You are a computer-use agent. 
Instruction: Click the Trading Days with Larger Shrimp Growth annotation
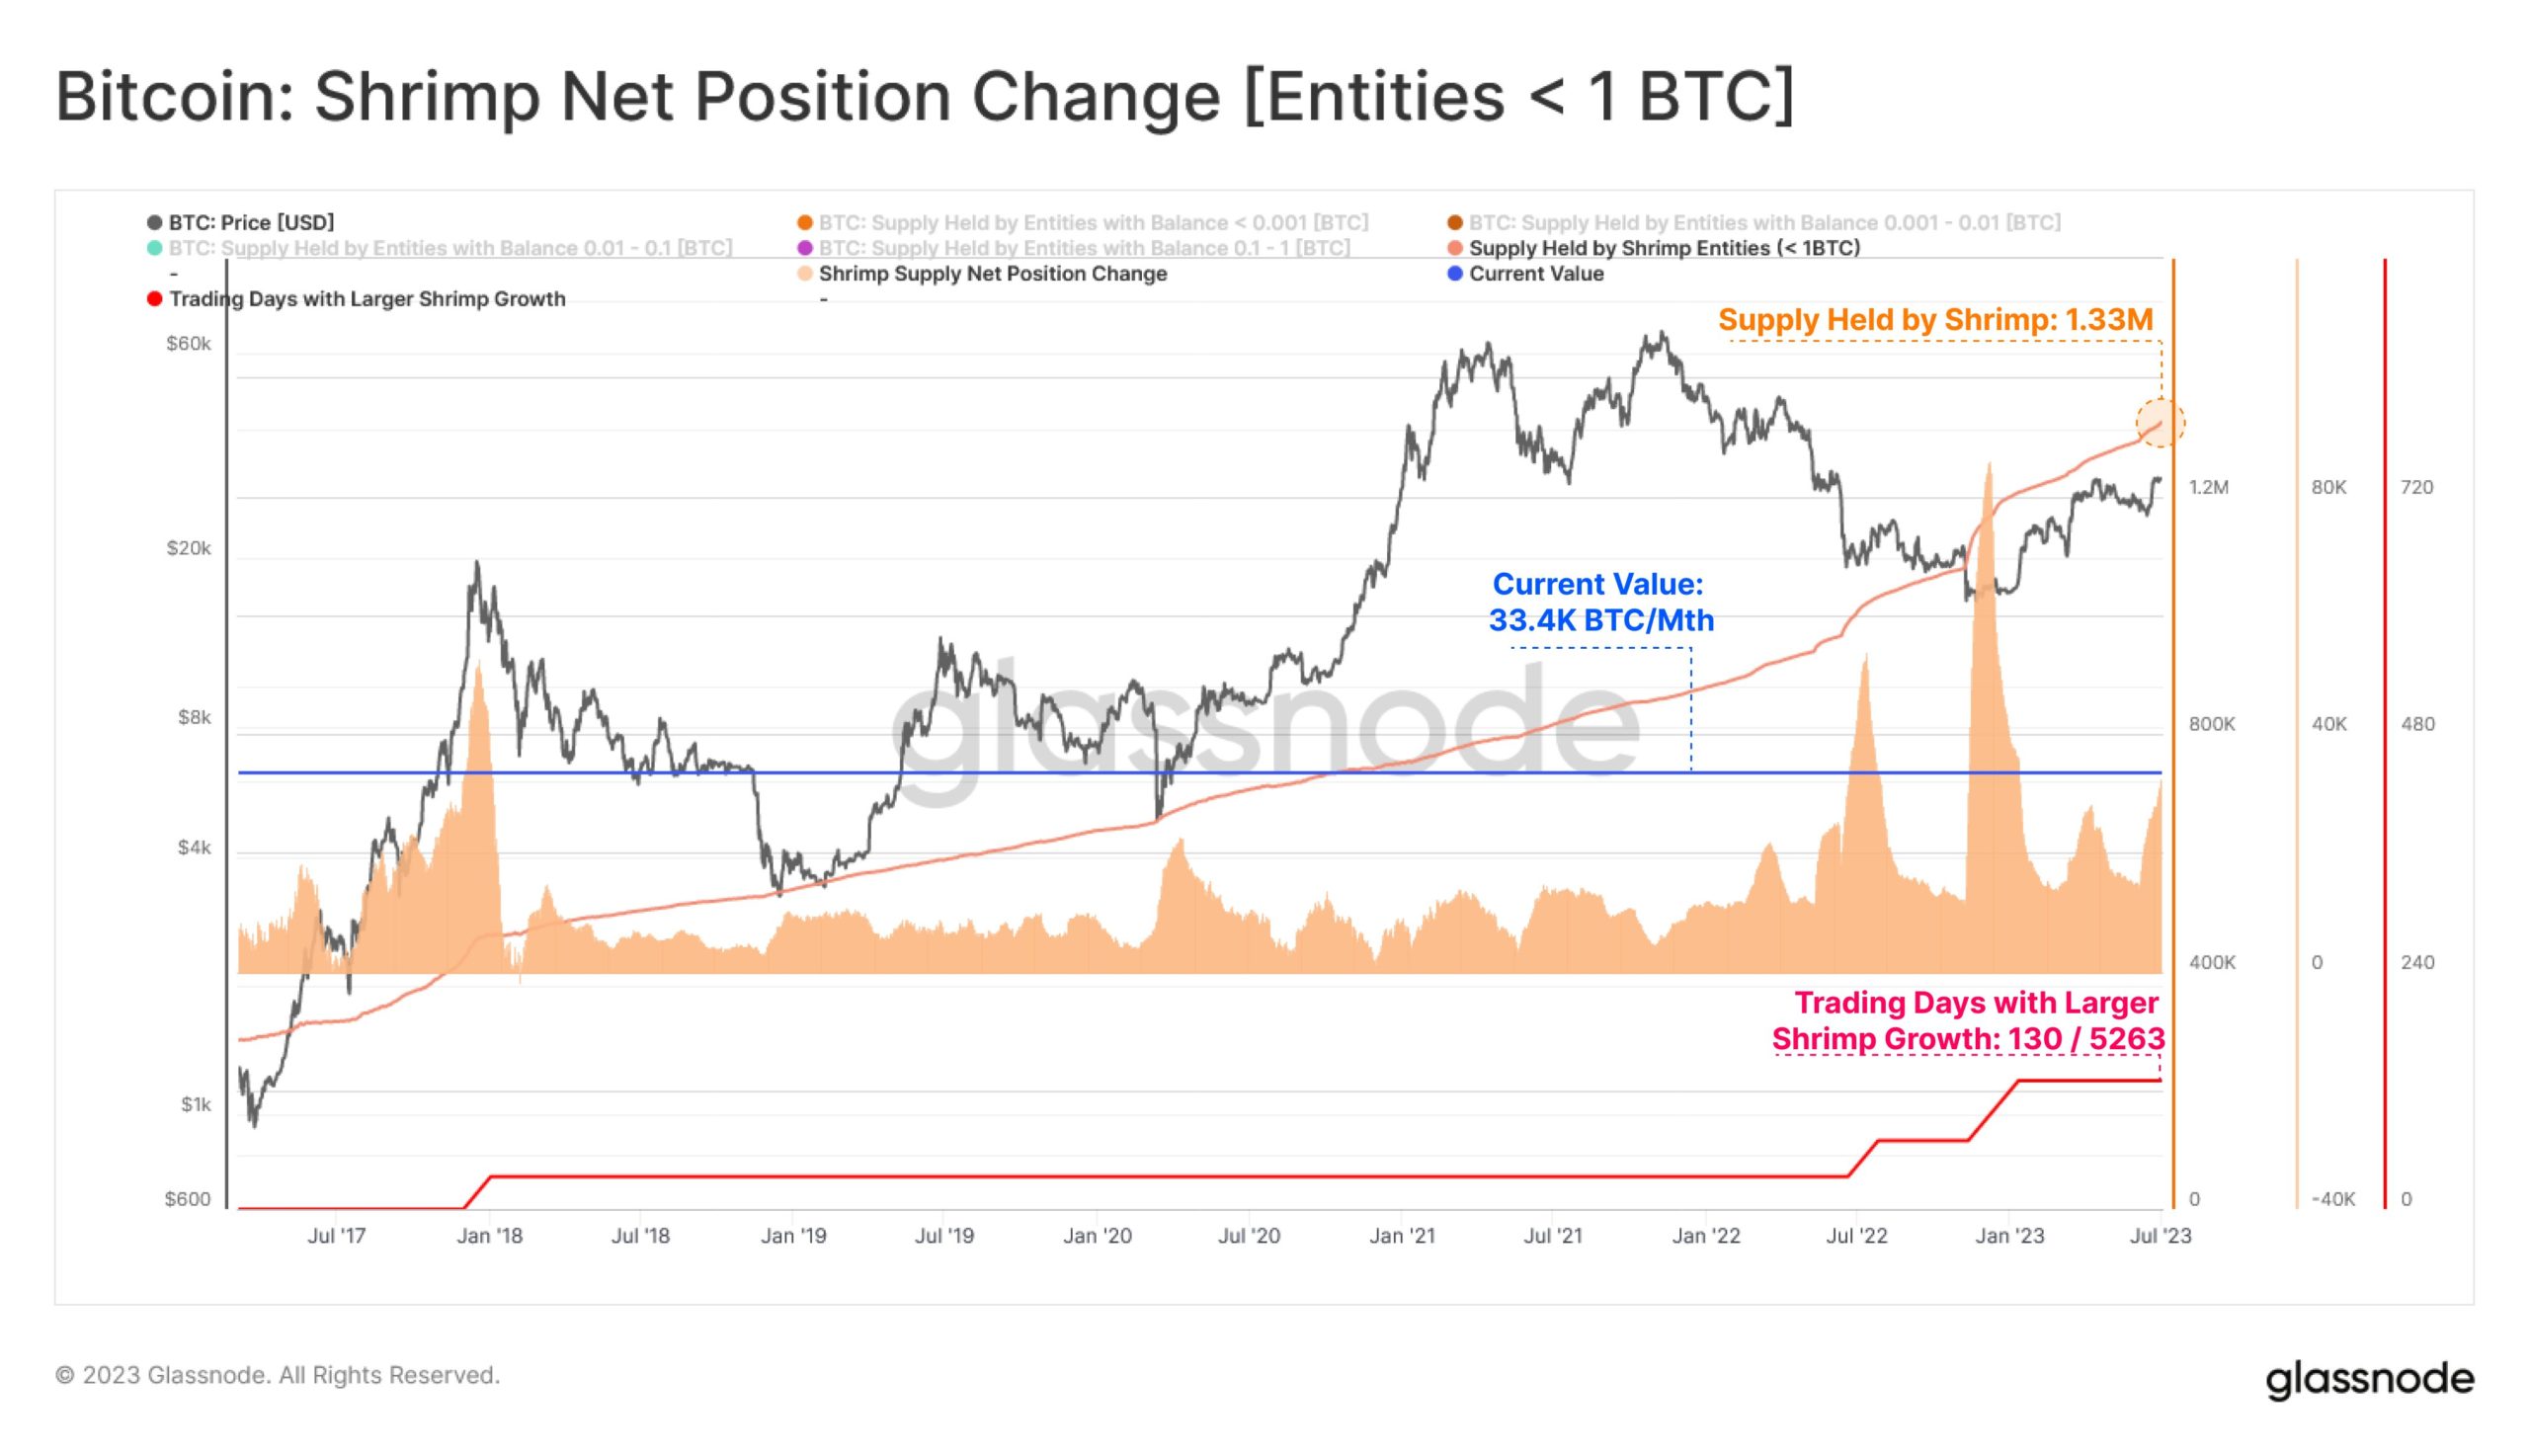pyautogui.click(x=1968, y=1020)
